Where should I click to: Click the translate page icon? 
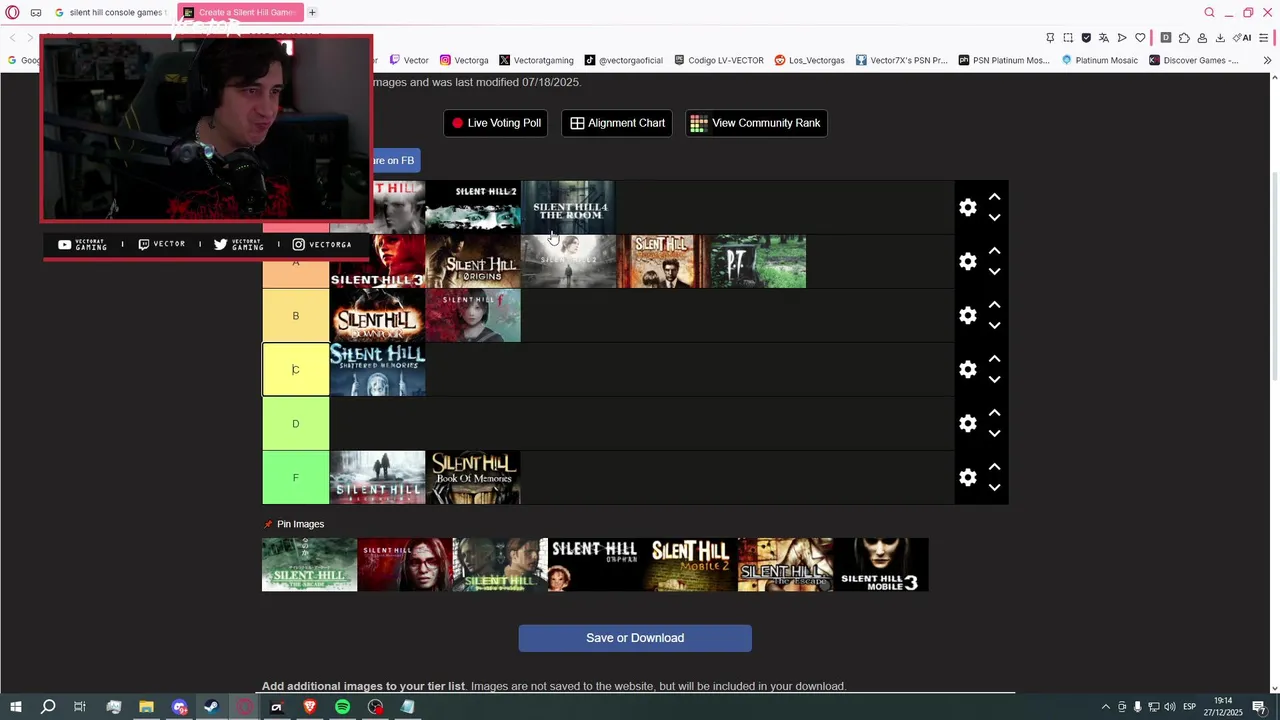coord(1104,38)
